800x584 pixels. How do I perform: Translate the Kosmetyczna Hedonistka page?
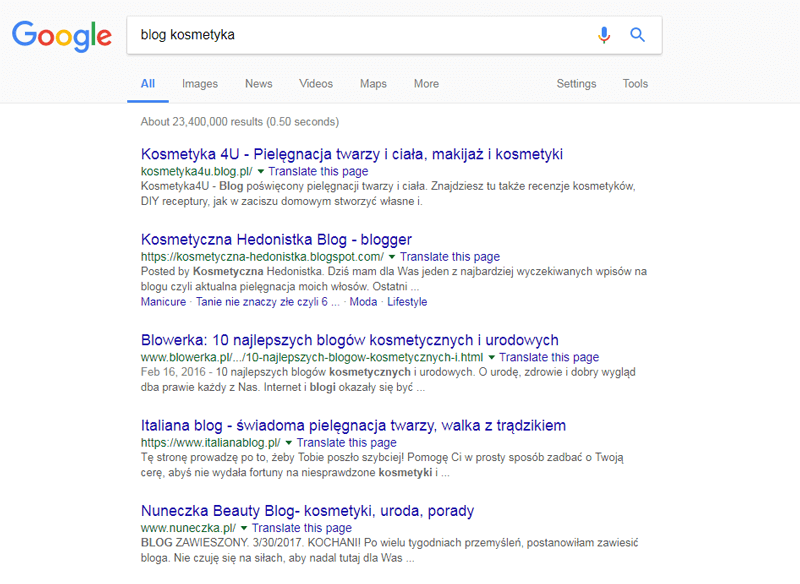pyautogui.click(x=450, y=257)
